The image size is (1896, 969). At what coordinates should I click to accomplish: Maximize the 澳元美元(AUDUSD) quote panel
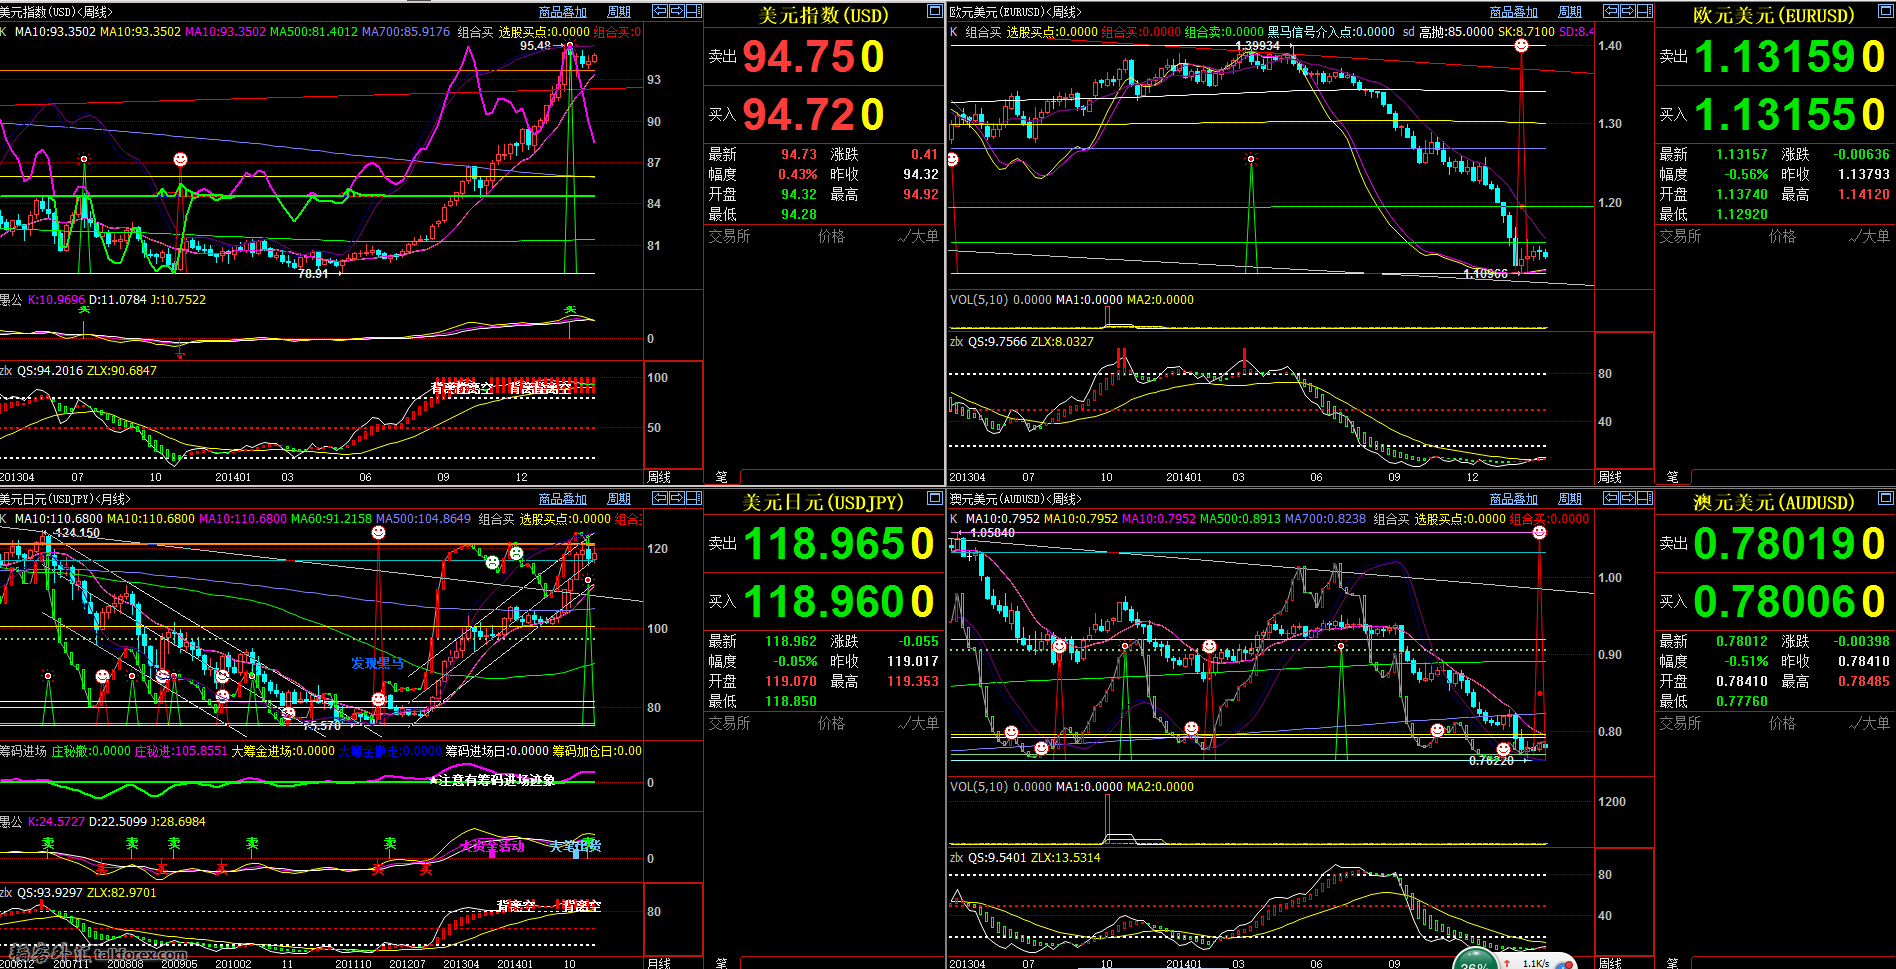pyautogui.click(x=1886, y=498)
